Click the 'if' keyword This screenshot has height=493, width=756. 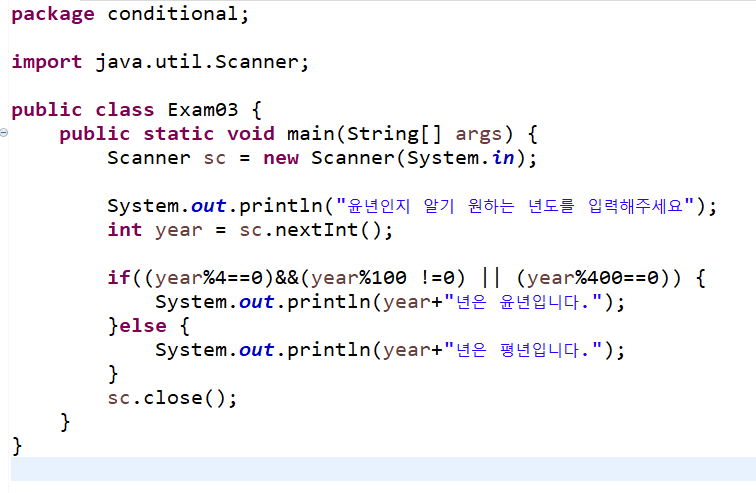pyautogui.click(x=119, y=278)
